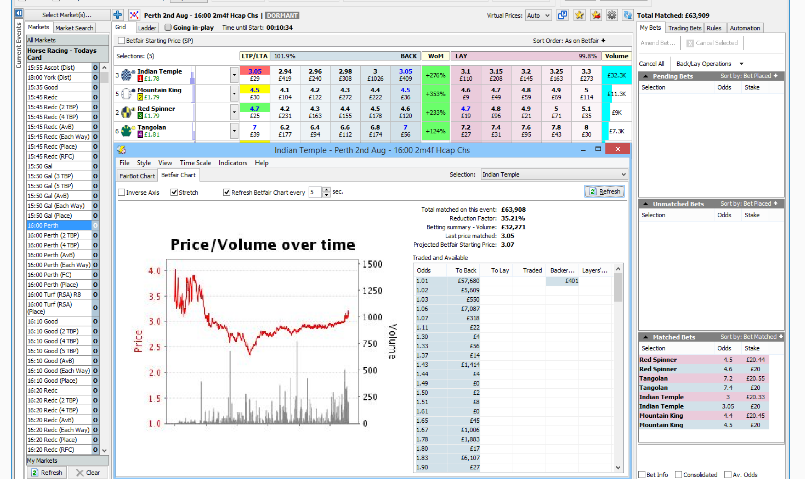Increase chart refresh seconds stepper up arrow
This screenshot has height=479, width=805.
tap(327, 189)
